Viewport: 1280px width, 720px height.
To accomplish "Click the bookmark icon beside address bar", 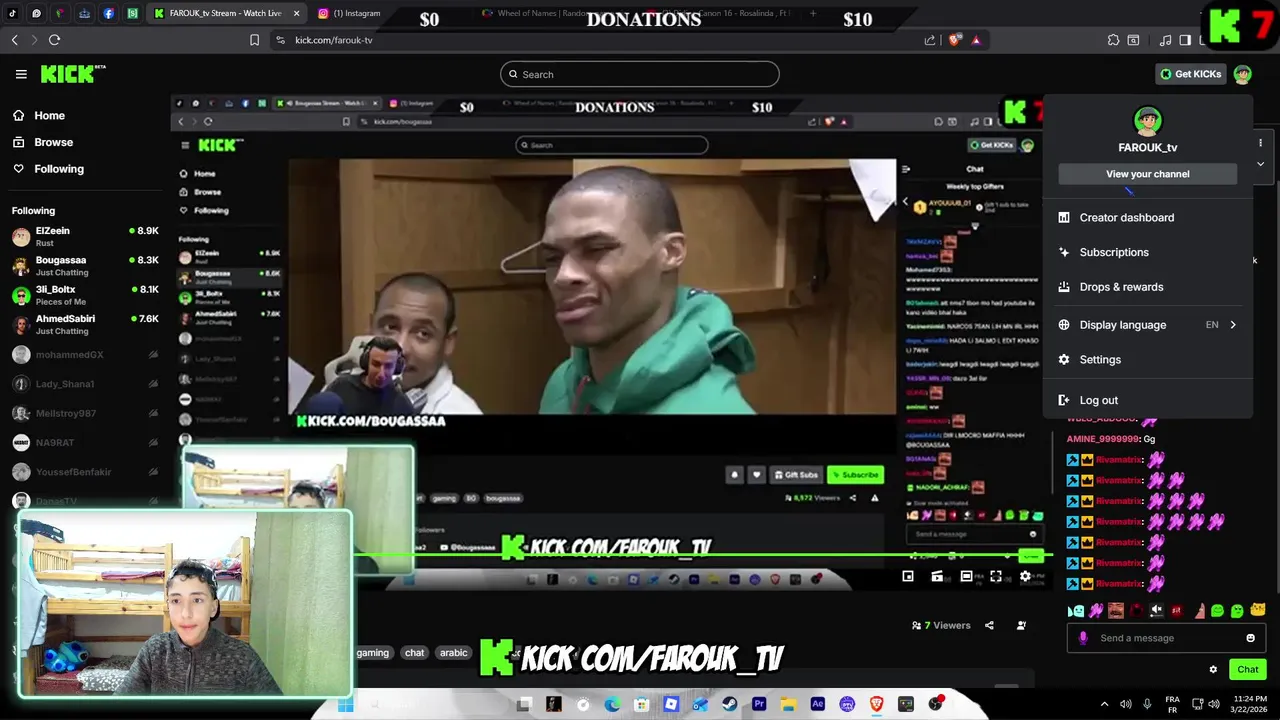I will [x=254, y=40].
